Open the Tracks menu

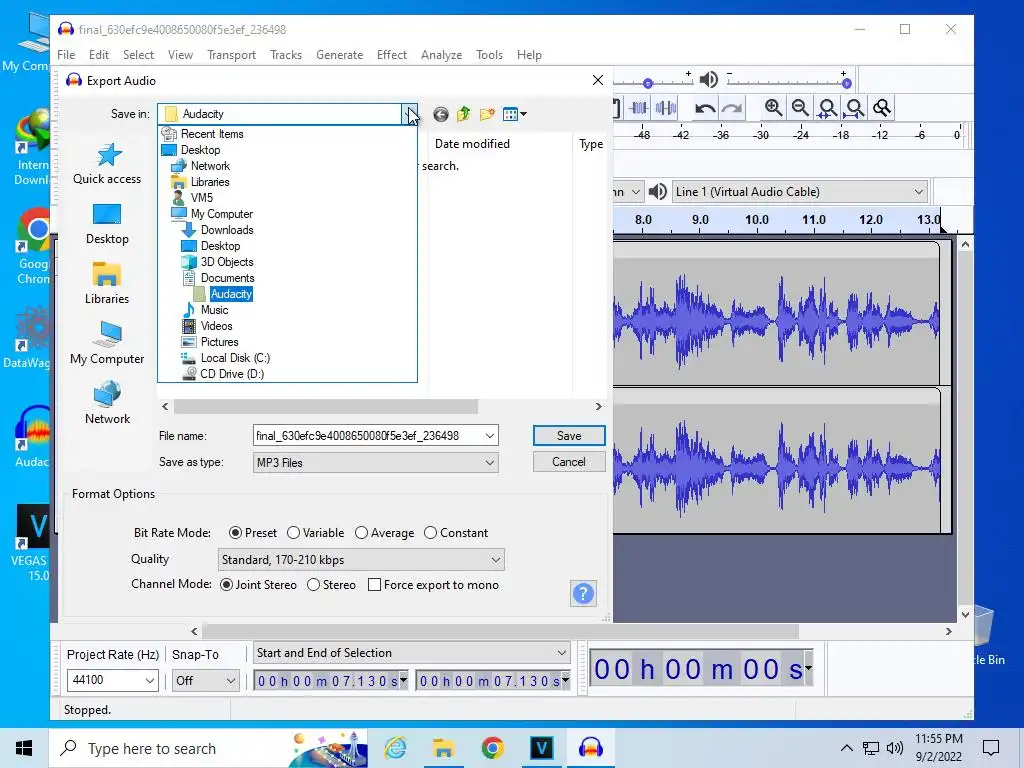(286, 55)
